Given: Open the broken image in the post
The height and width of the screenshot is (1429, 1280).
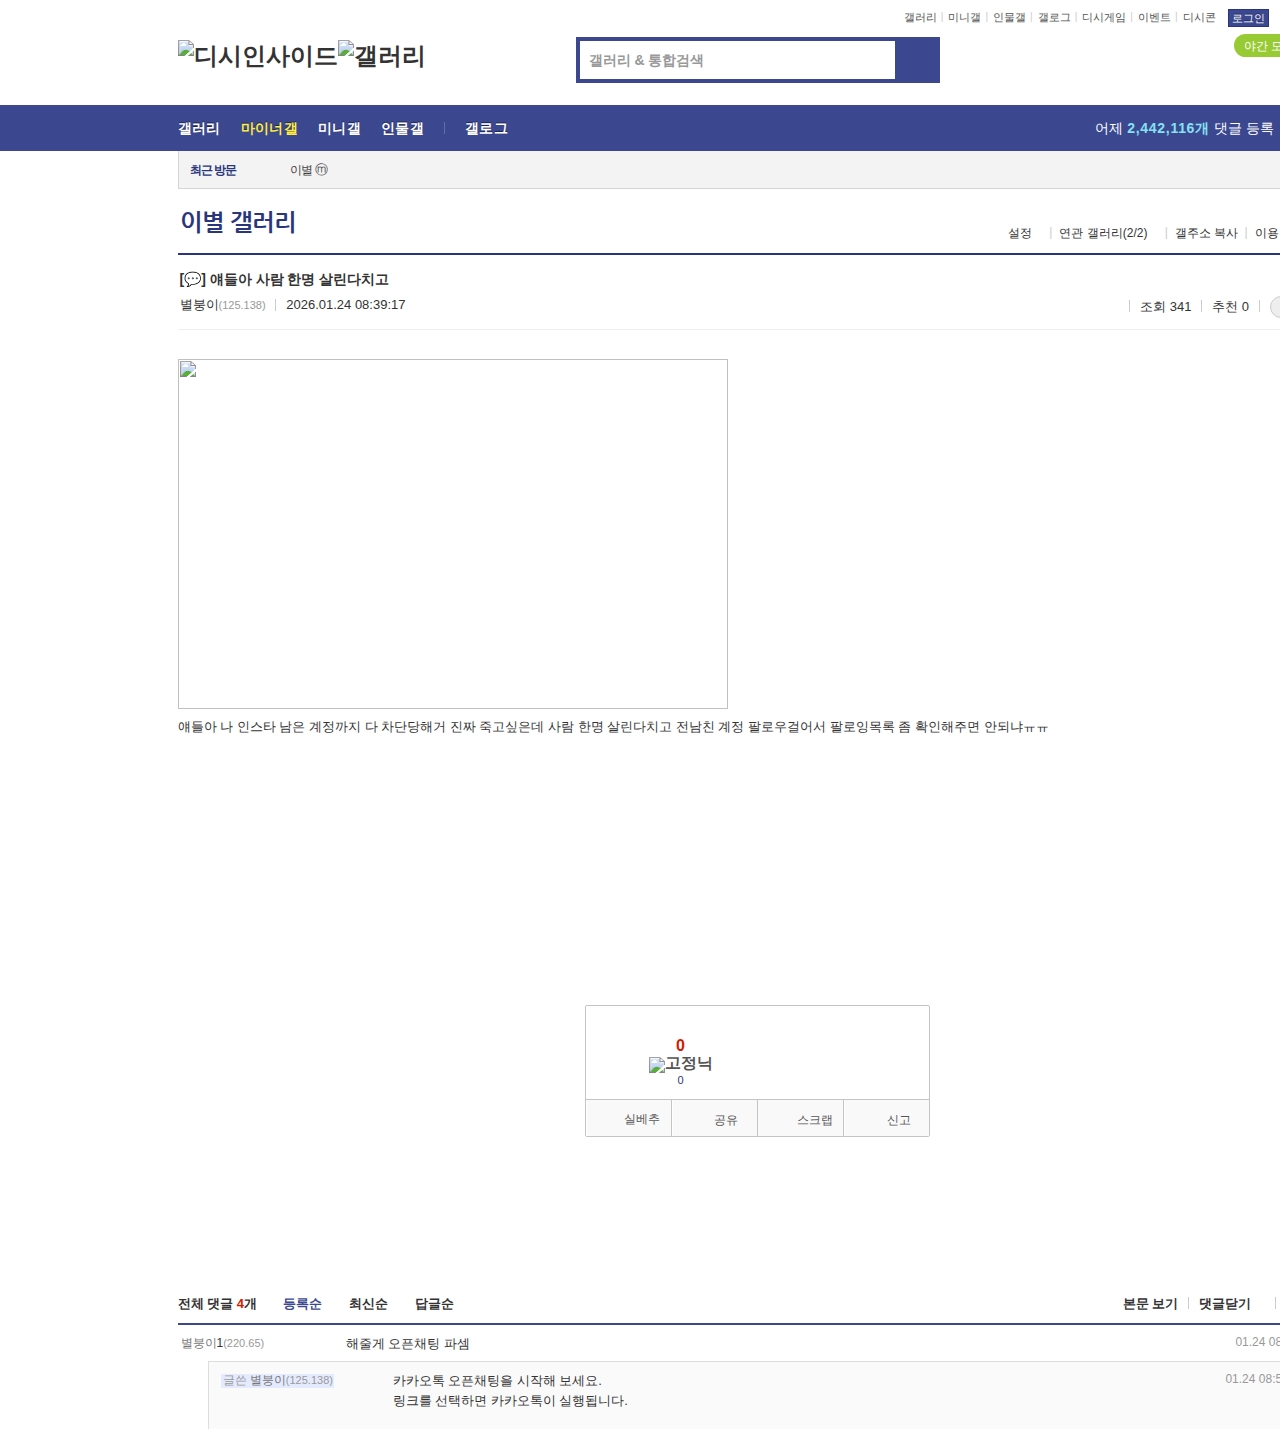Looking at the screenshot, I should (x=453, y=534).
